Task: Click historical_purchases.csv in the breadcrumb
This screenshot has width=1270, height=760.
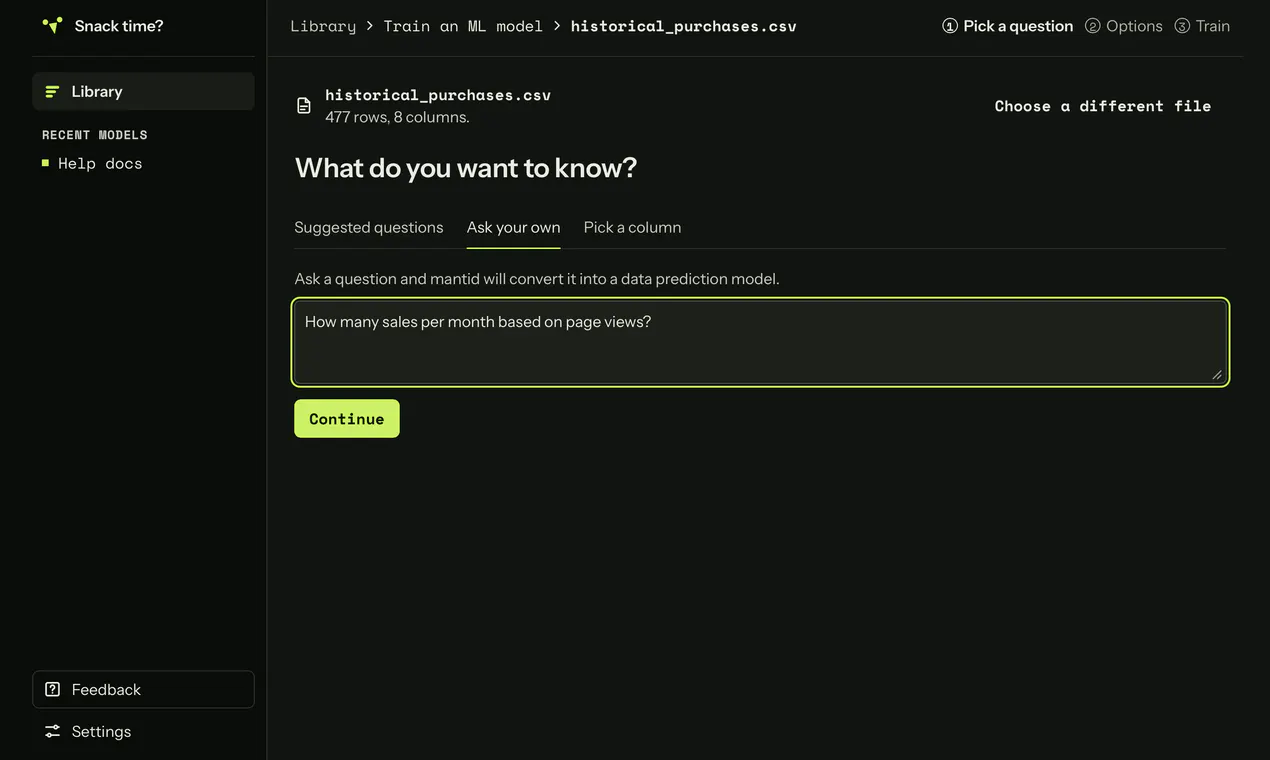Action: tap(684, 26)
